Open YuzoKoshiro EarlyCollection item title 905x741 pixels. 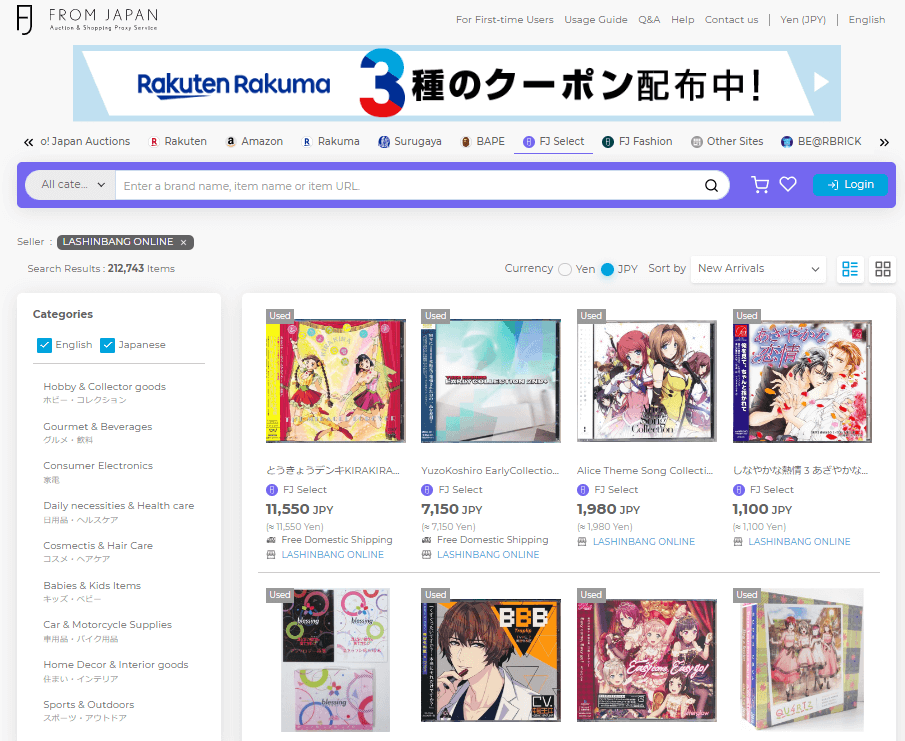pos(490,470)
